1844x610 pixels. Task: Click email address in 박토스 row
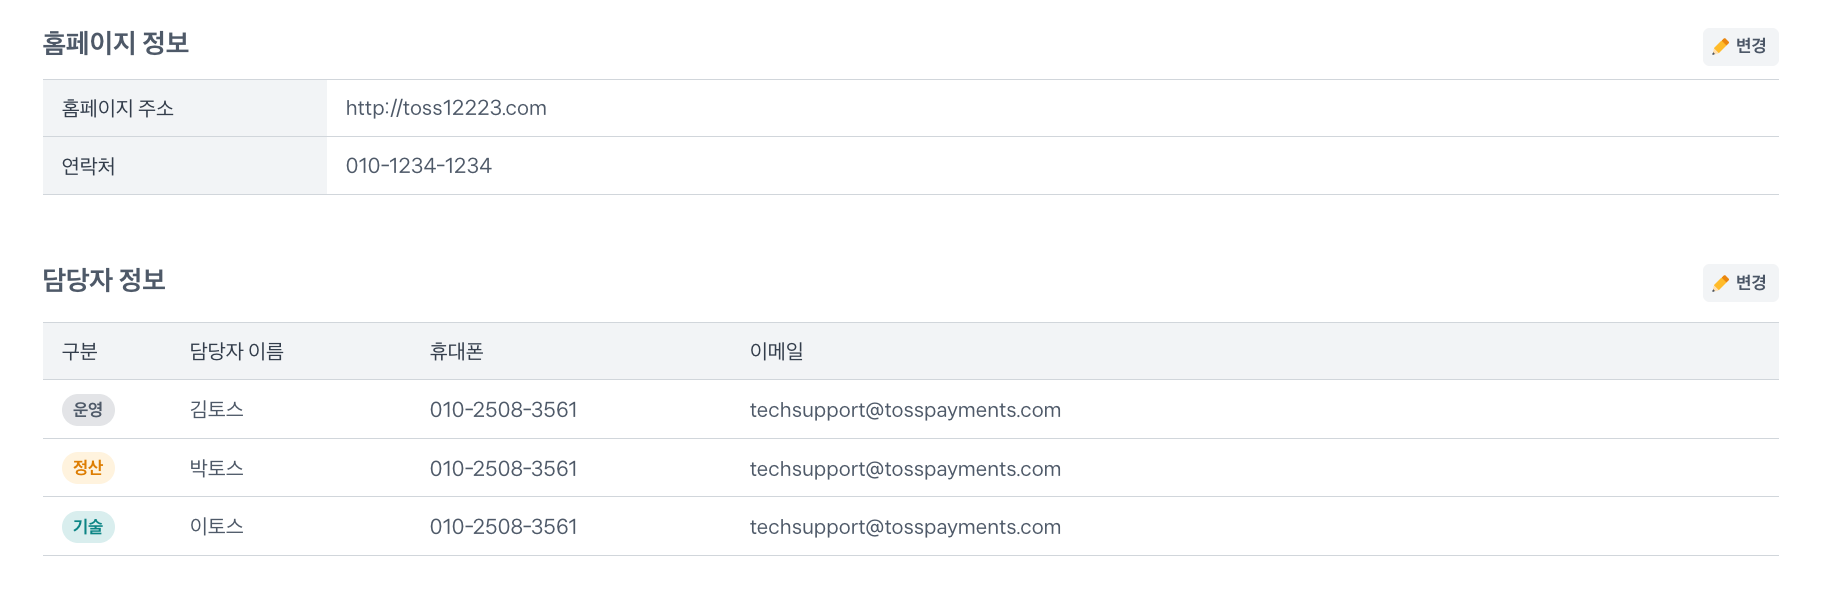(905, 469)
